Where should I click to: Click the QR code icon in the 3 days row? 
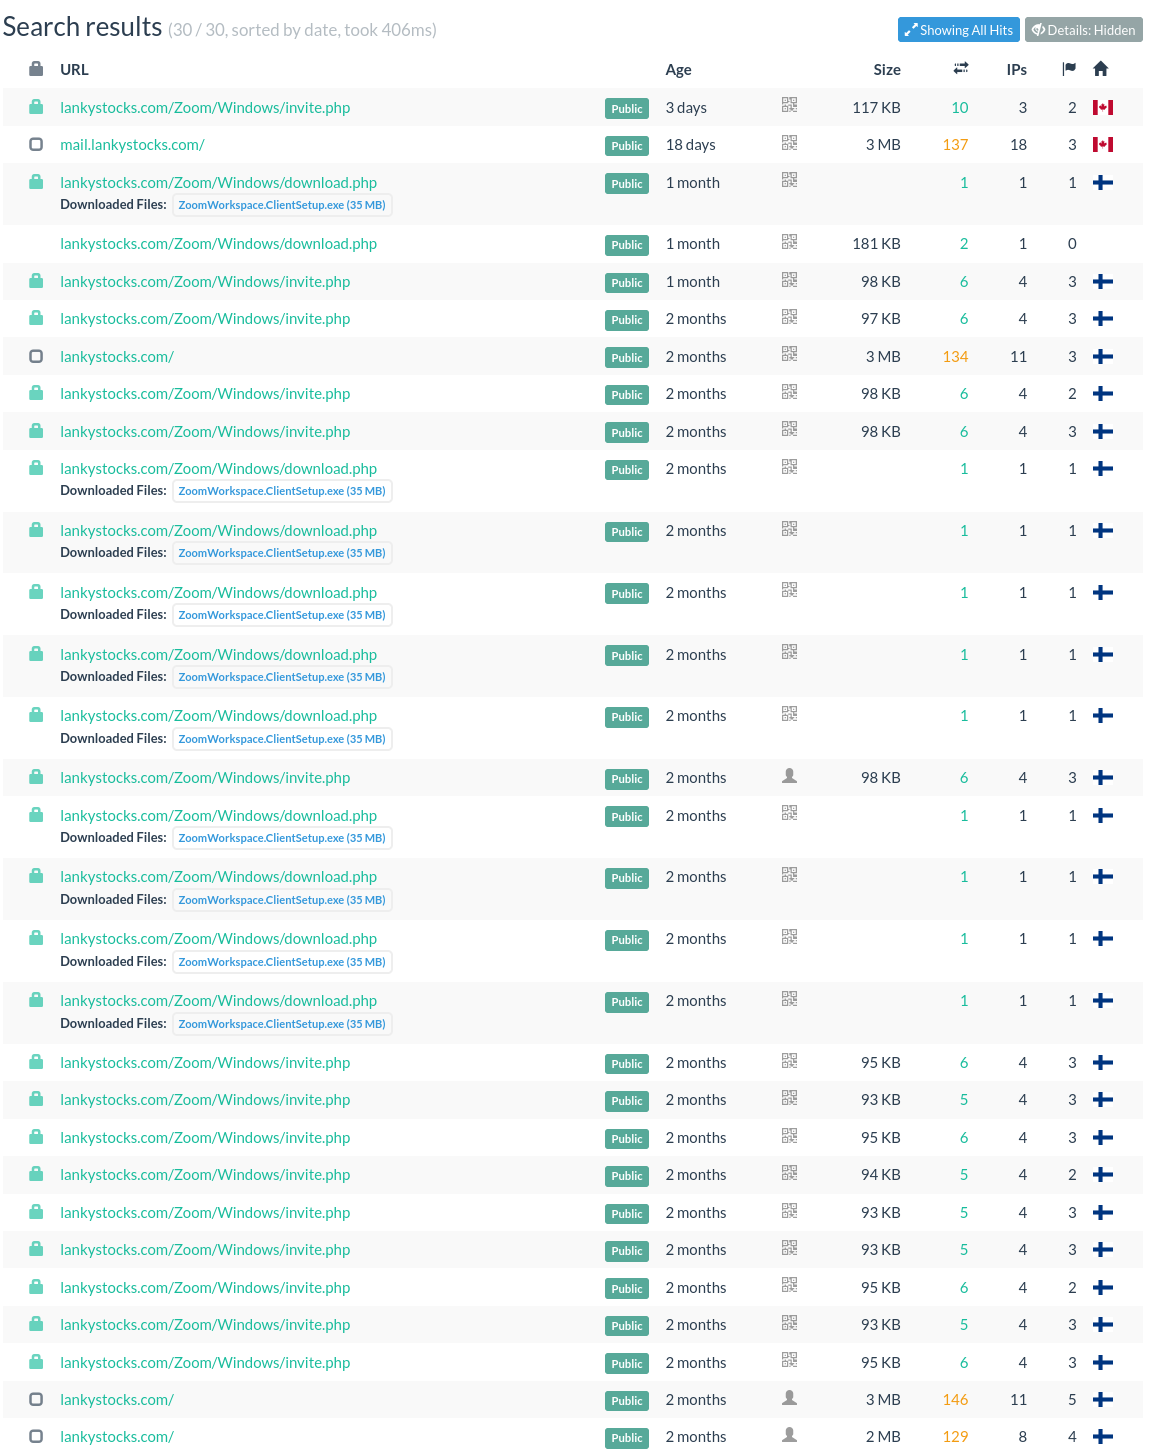tap(789, 105)
